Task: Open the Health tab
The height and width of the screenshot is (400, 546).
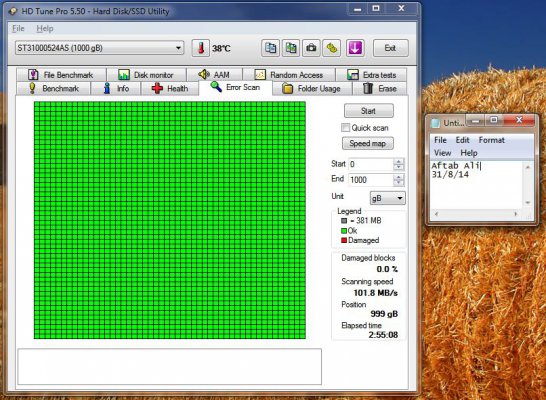Action: tap(170, 88)
